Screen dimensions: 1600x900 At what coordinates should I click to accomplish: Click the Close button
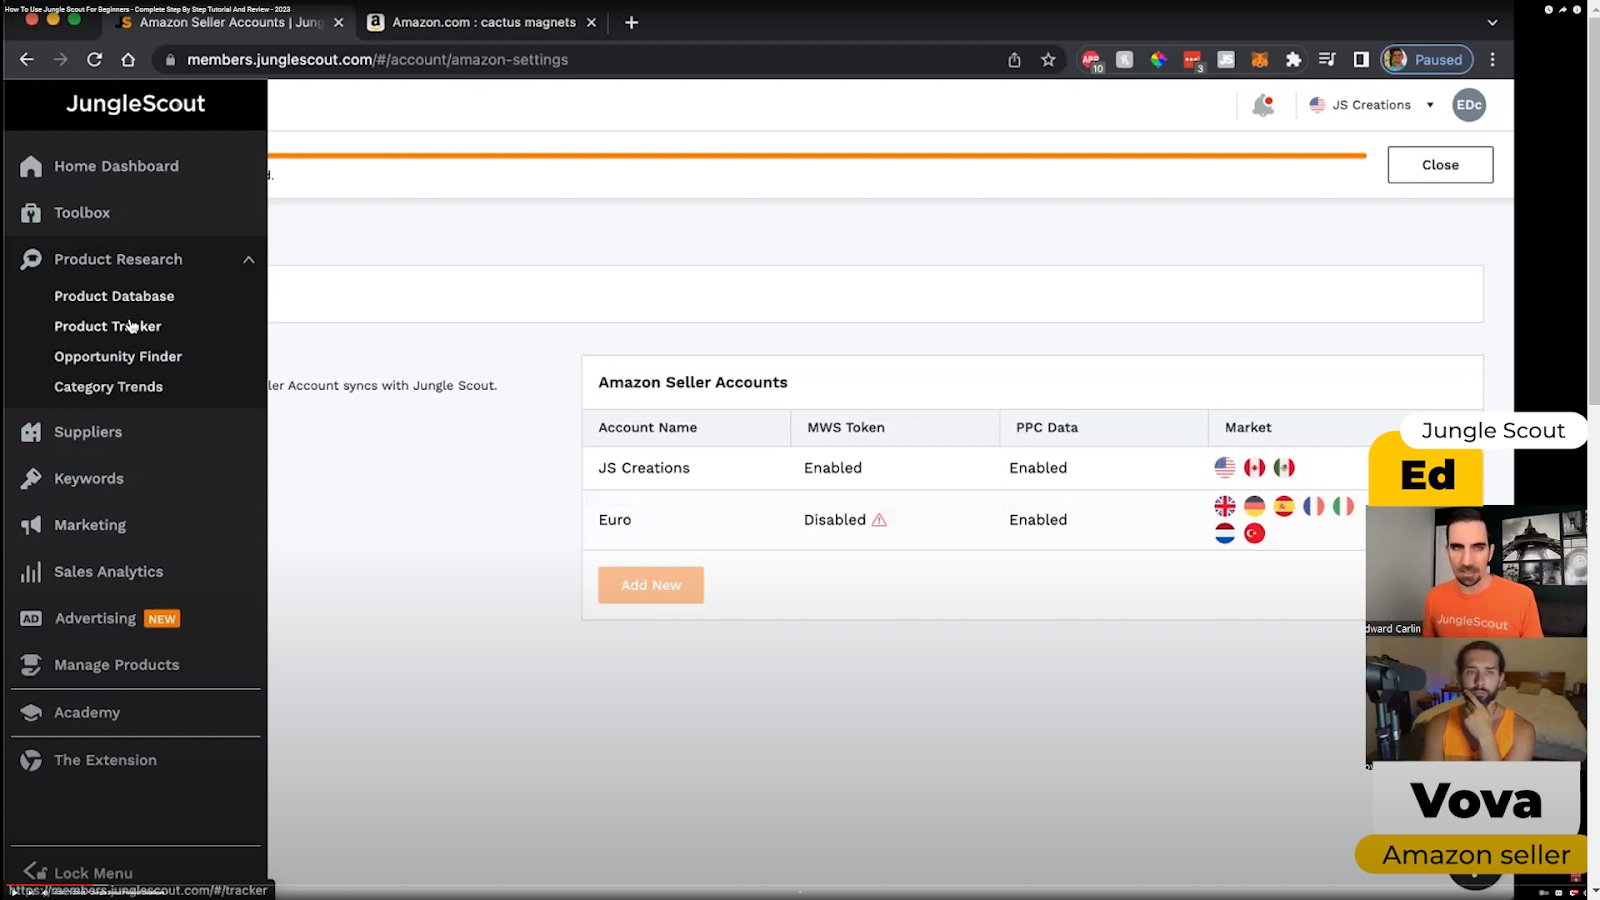[x=1440, y=165]
